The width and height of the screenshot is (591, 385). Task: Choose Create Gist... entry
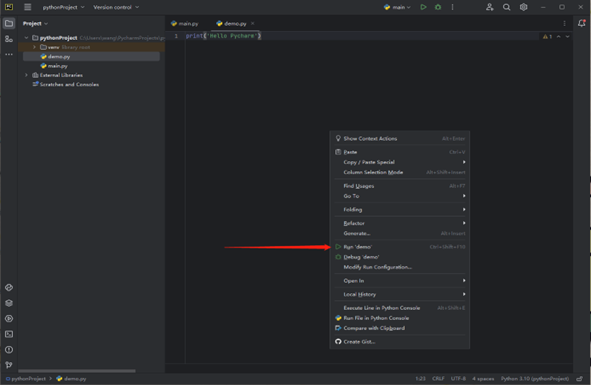click(x=400, y=342)
